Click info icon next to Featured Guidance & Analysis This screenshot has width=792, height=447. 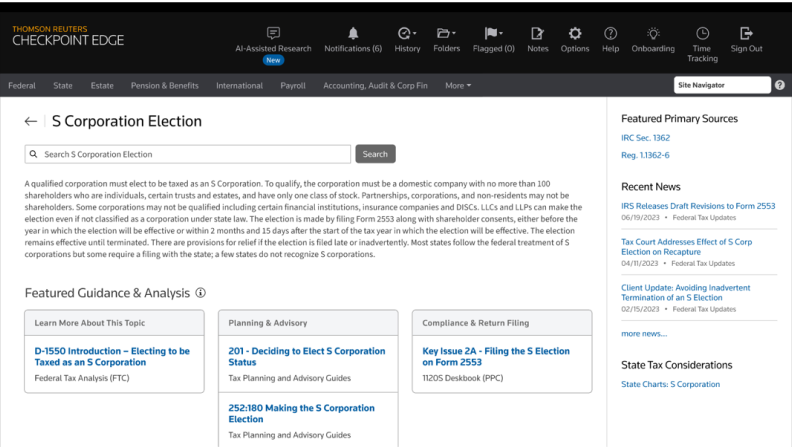(x=201, y=293)
